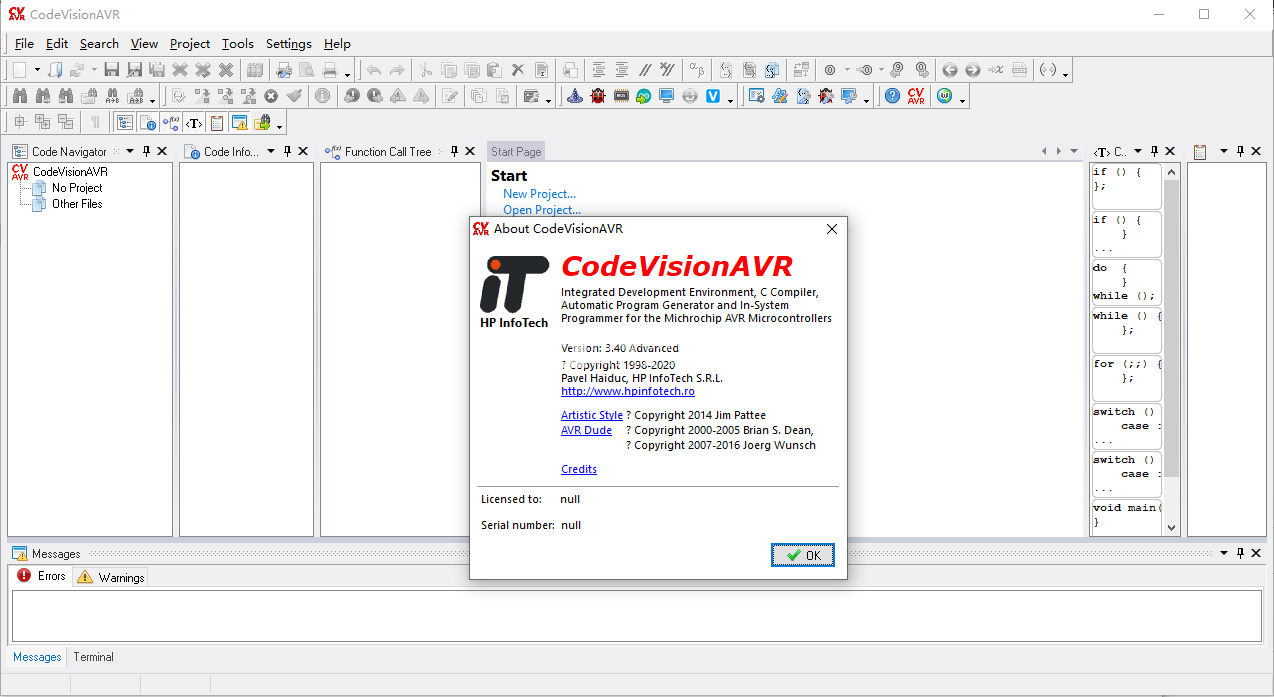Select Other Files in Code Navigator tree
Viewport: 1274px width, 697px height.
pos(77,204)
